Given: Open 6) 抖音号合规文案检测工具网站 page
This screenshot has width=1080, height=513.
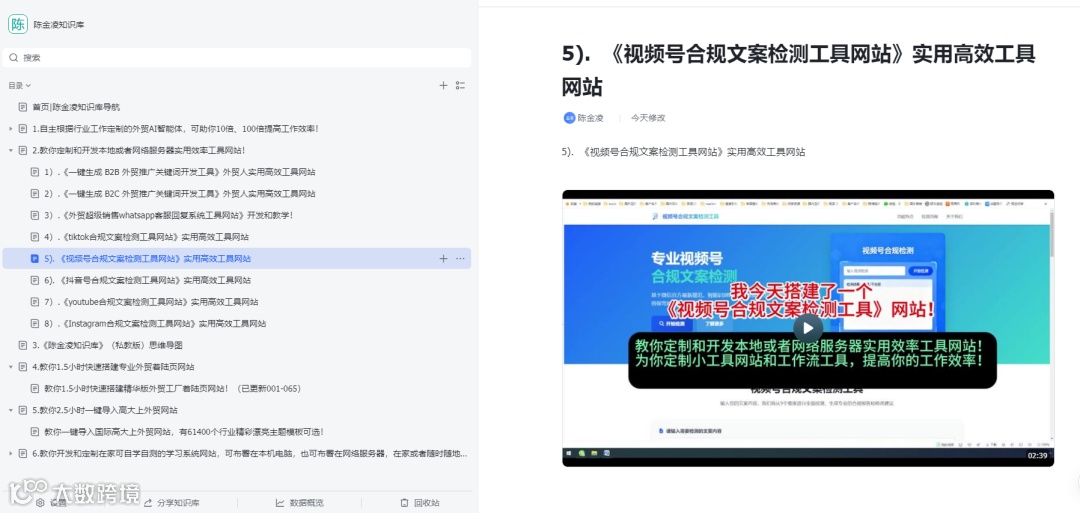Looking at the screenshot, I should pyautogui.click(x=147, y=280).
